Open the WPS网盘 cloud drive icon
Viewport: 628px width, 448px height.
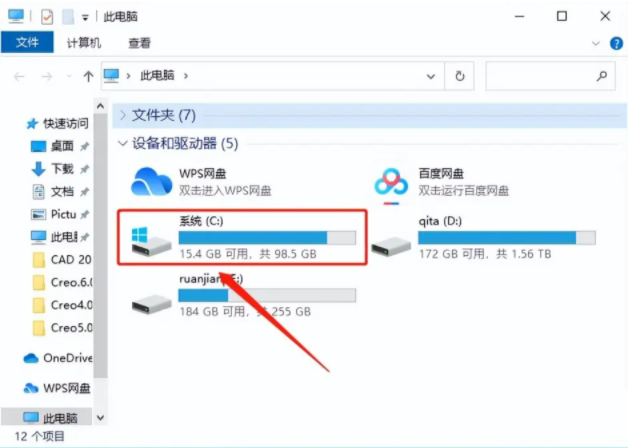[151, 182]
